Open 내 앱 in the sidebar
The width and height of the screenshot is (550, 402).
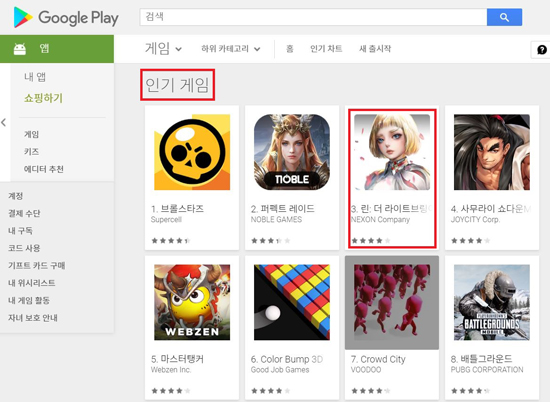tap(35, 76)
